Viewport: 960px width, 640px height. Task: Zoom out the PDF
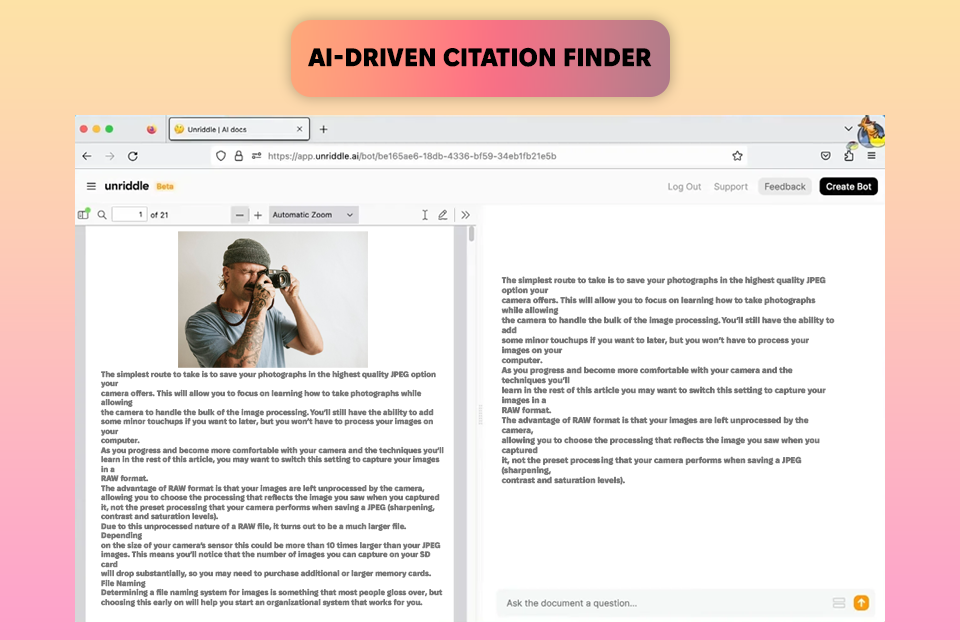click(x=239, y=215)
